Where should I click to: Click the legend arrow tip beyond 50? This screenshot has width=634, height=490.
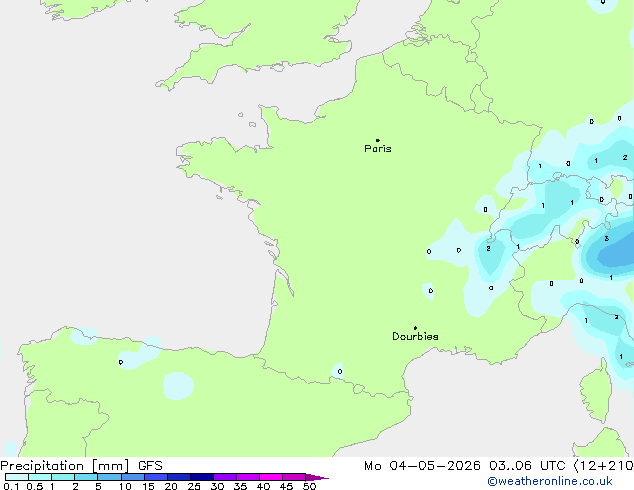pos(317,477)
